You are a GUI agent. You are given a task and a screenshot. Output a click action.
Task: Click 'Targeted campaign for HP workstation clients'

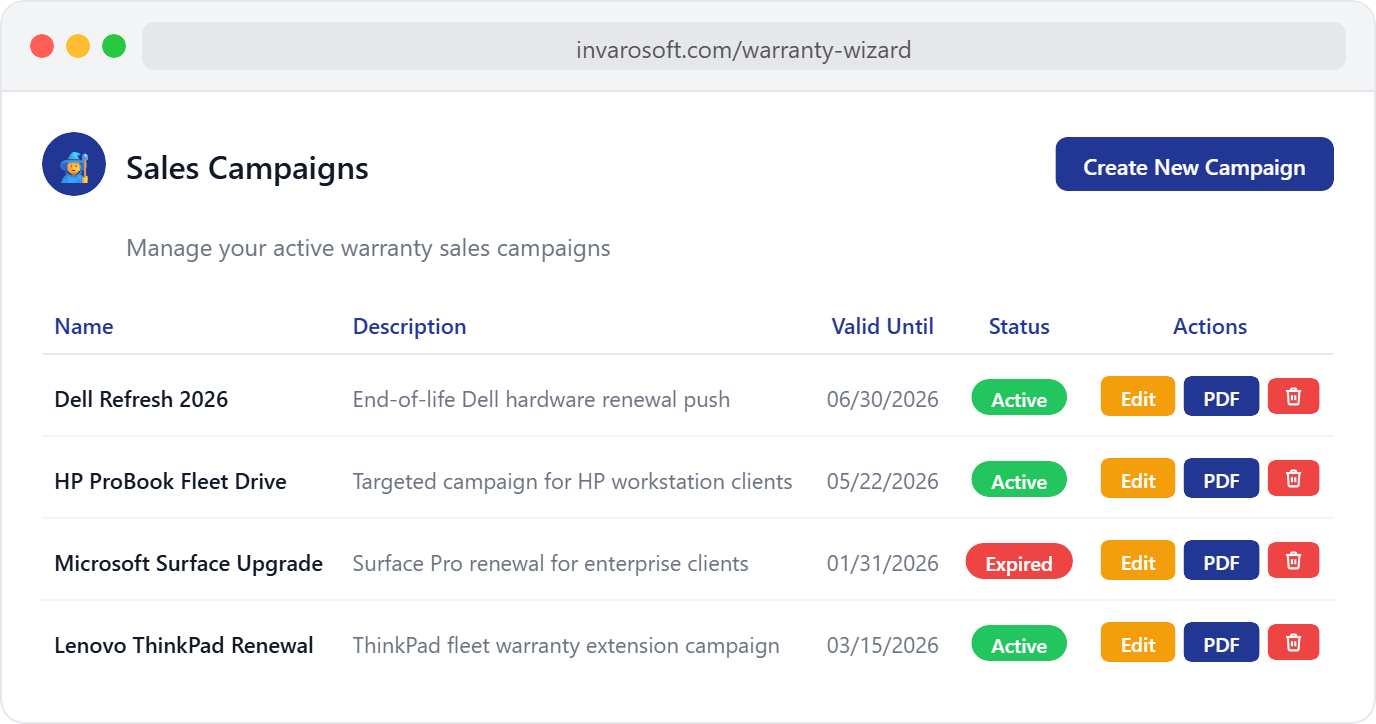pyautogui.click(x=573, y=481)
